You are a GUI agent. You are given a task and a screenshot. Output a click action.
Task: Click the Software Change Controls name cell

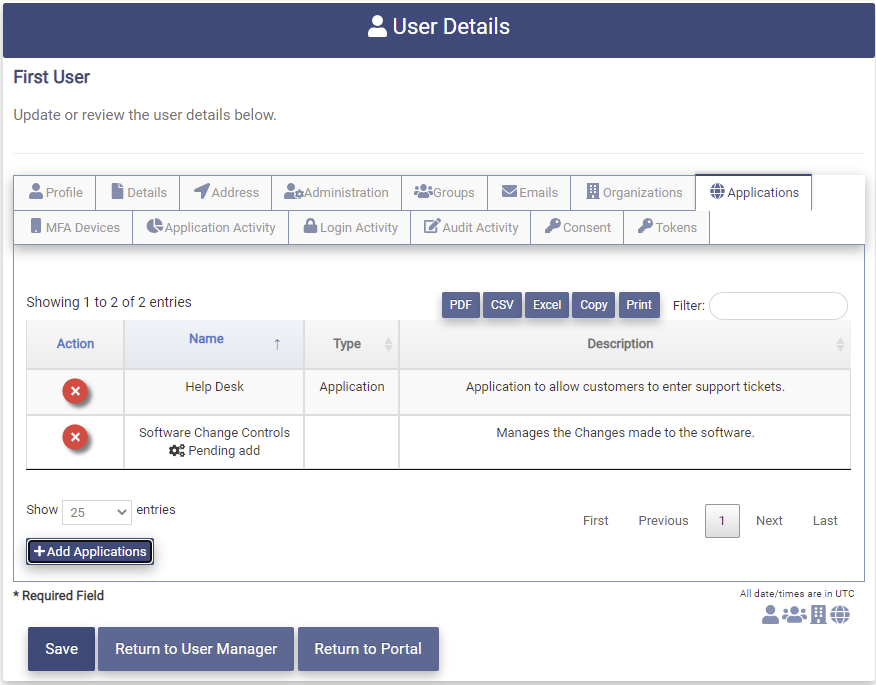click(215, 441)
